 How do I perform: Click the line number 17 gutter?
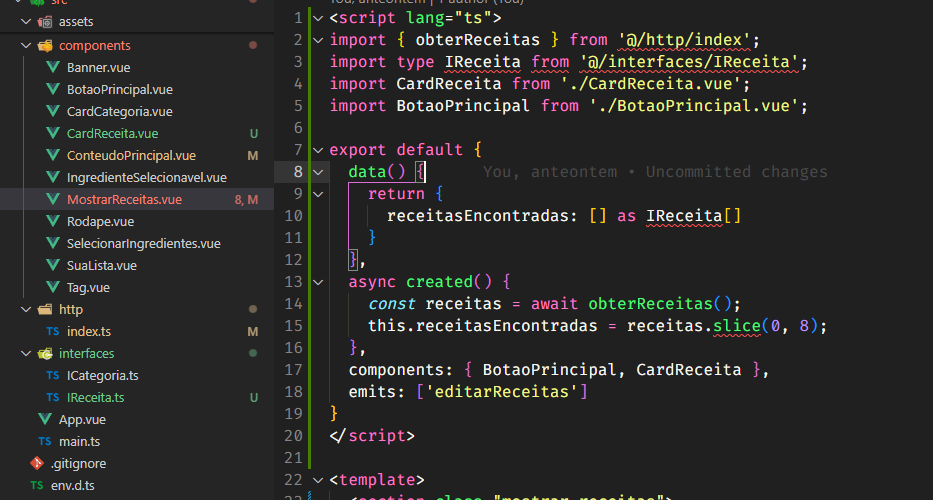point(293,370)
